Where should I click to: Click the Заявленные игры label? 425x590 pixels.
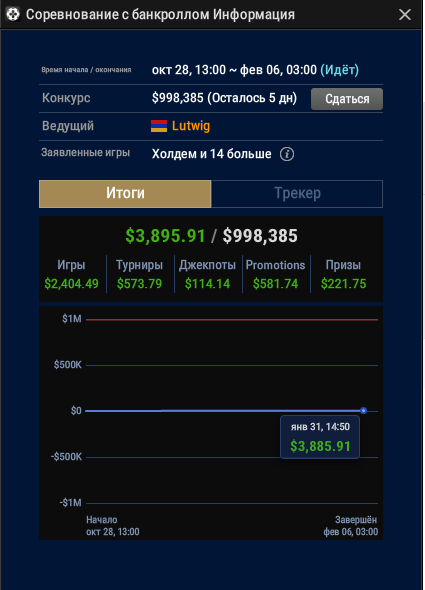click(x=85, y=152)
